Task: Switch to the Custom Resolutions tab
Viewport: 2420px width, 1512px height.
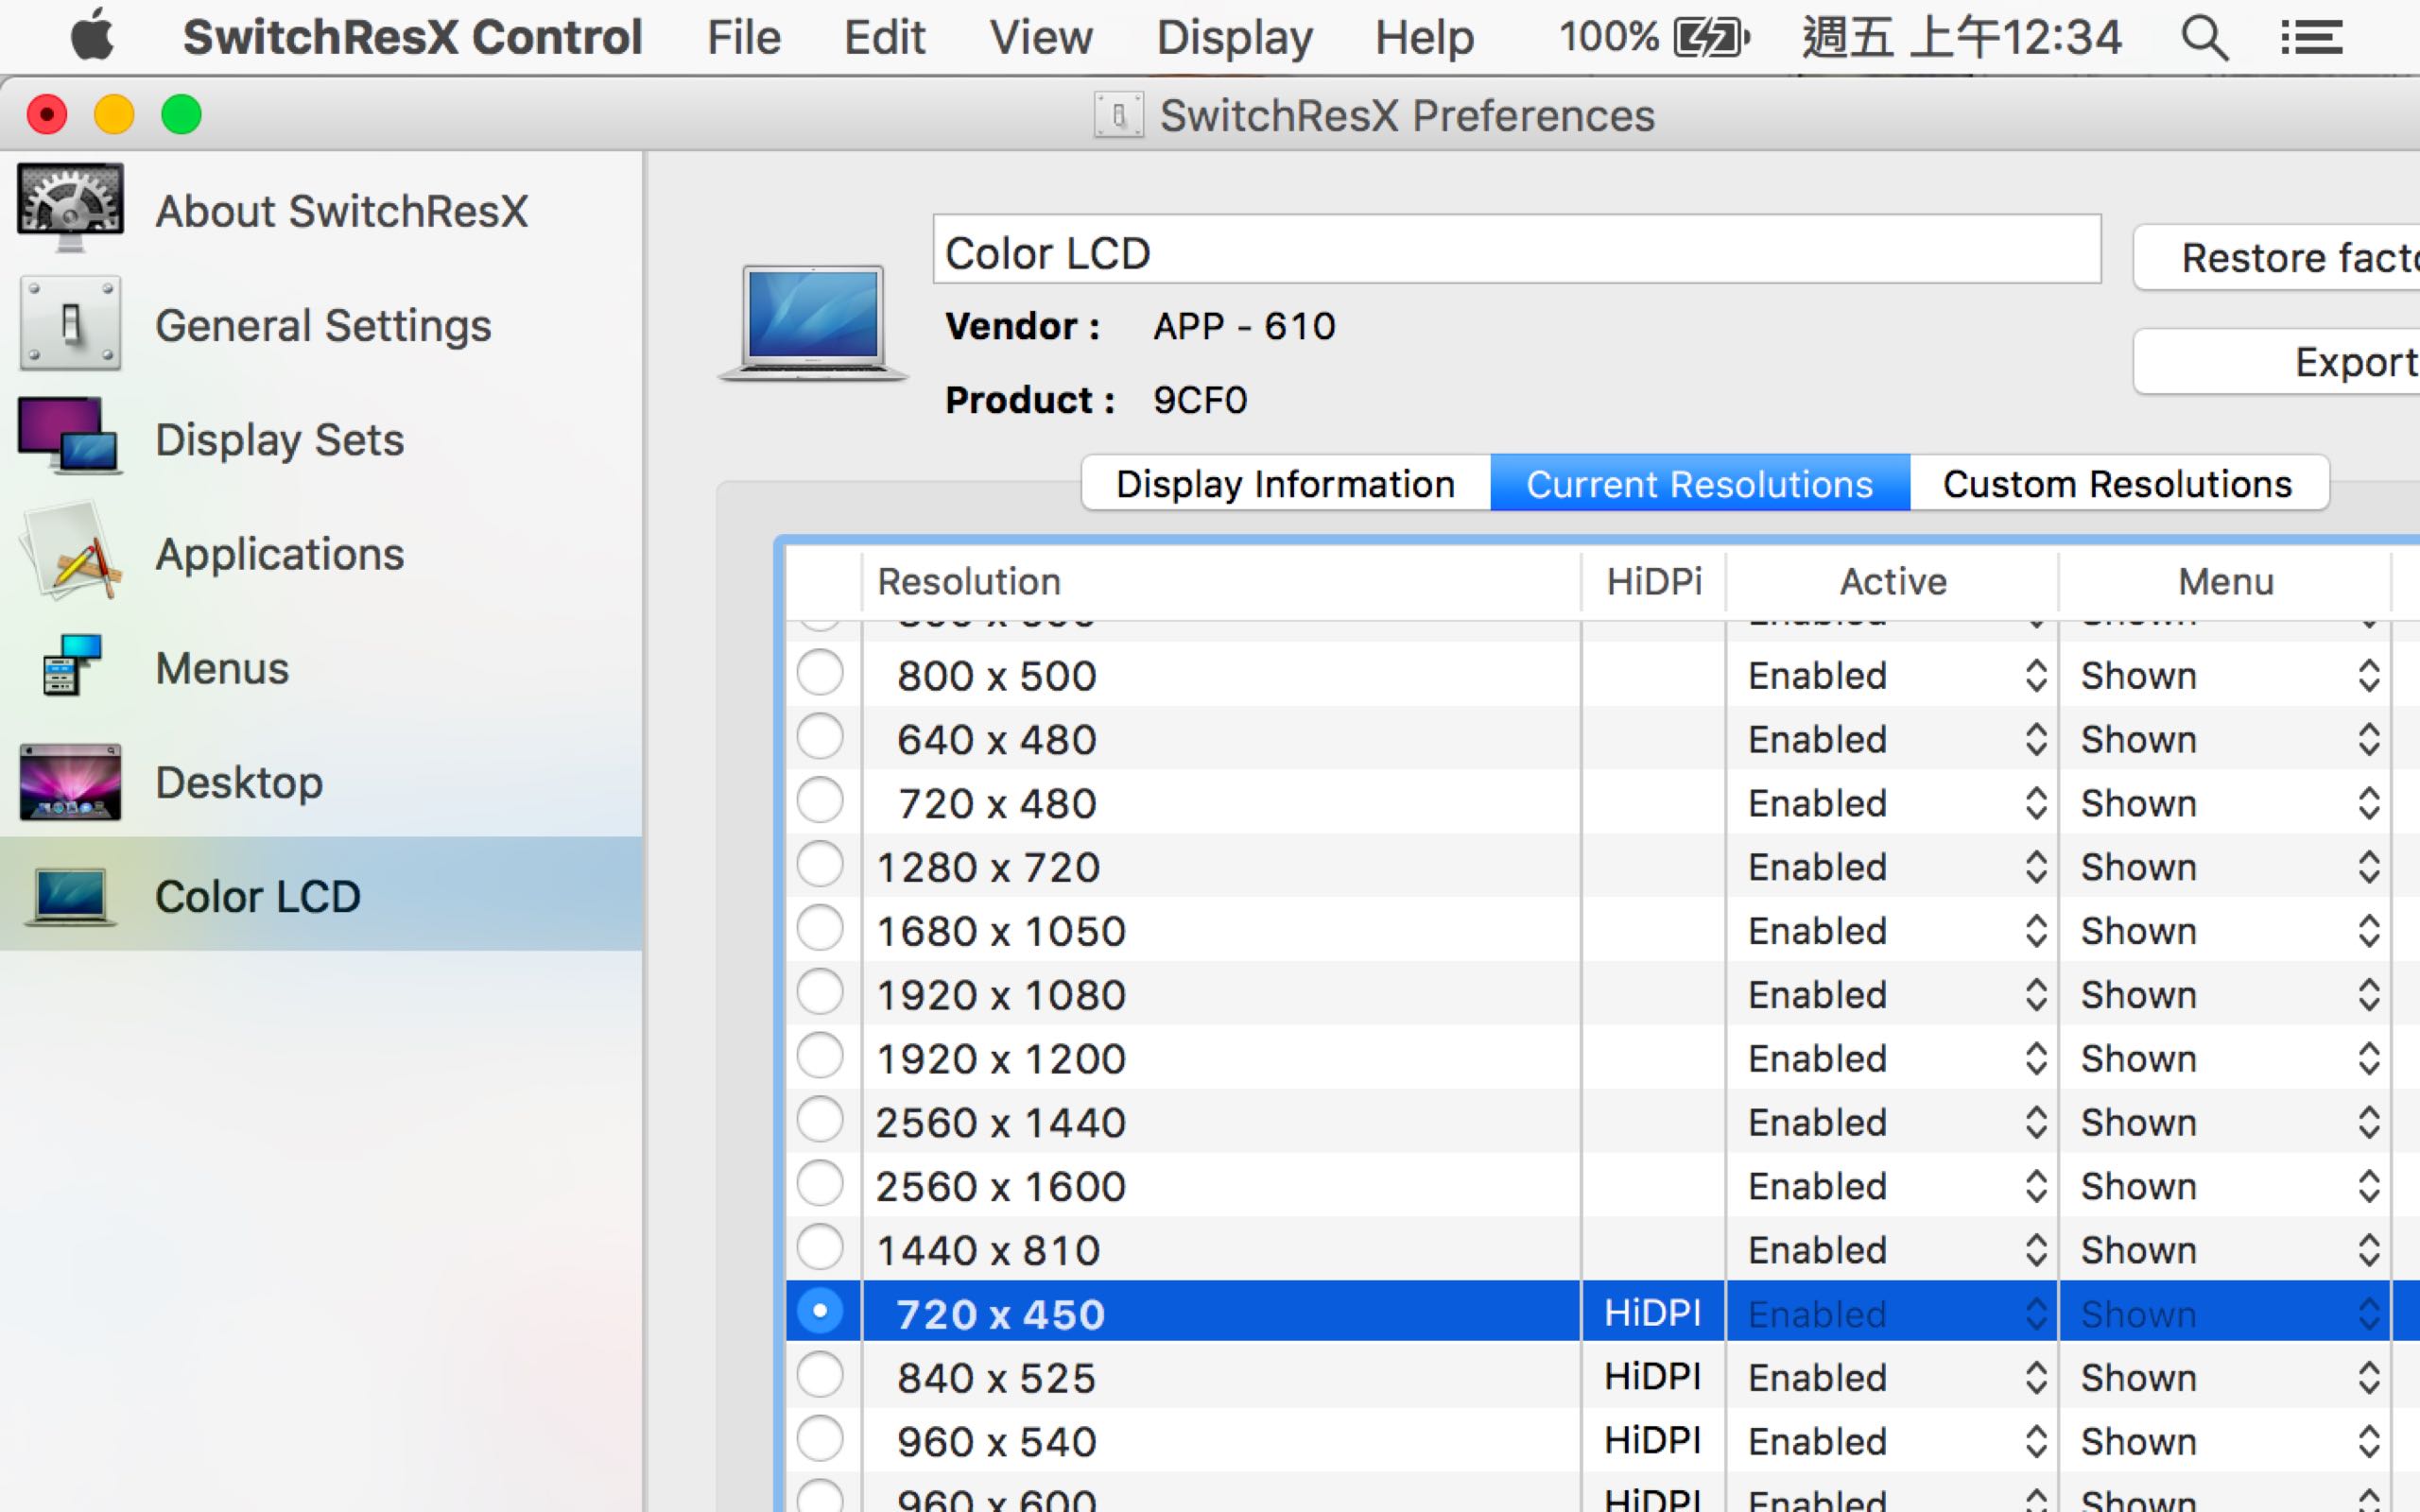Action: (2119, 484)
